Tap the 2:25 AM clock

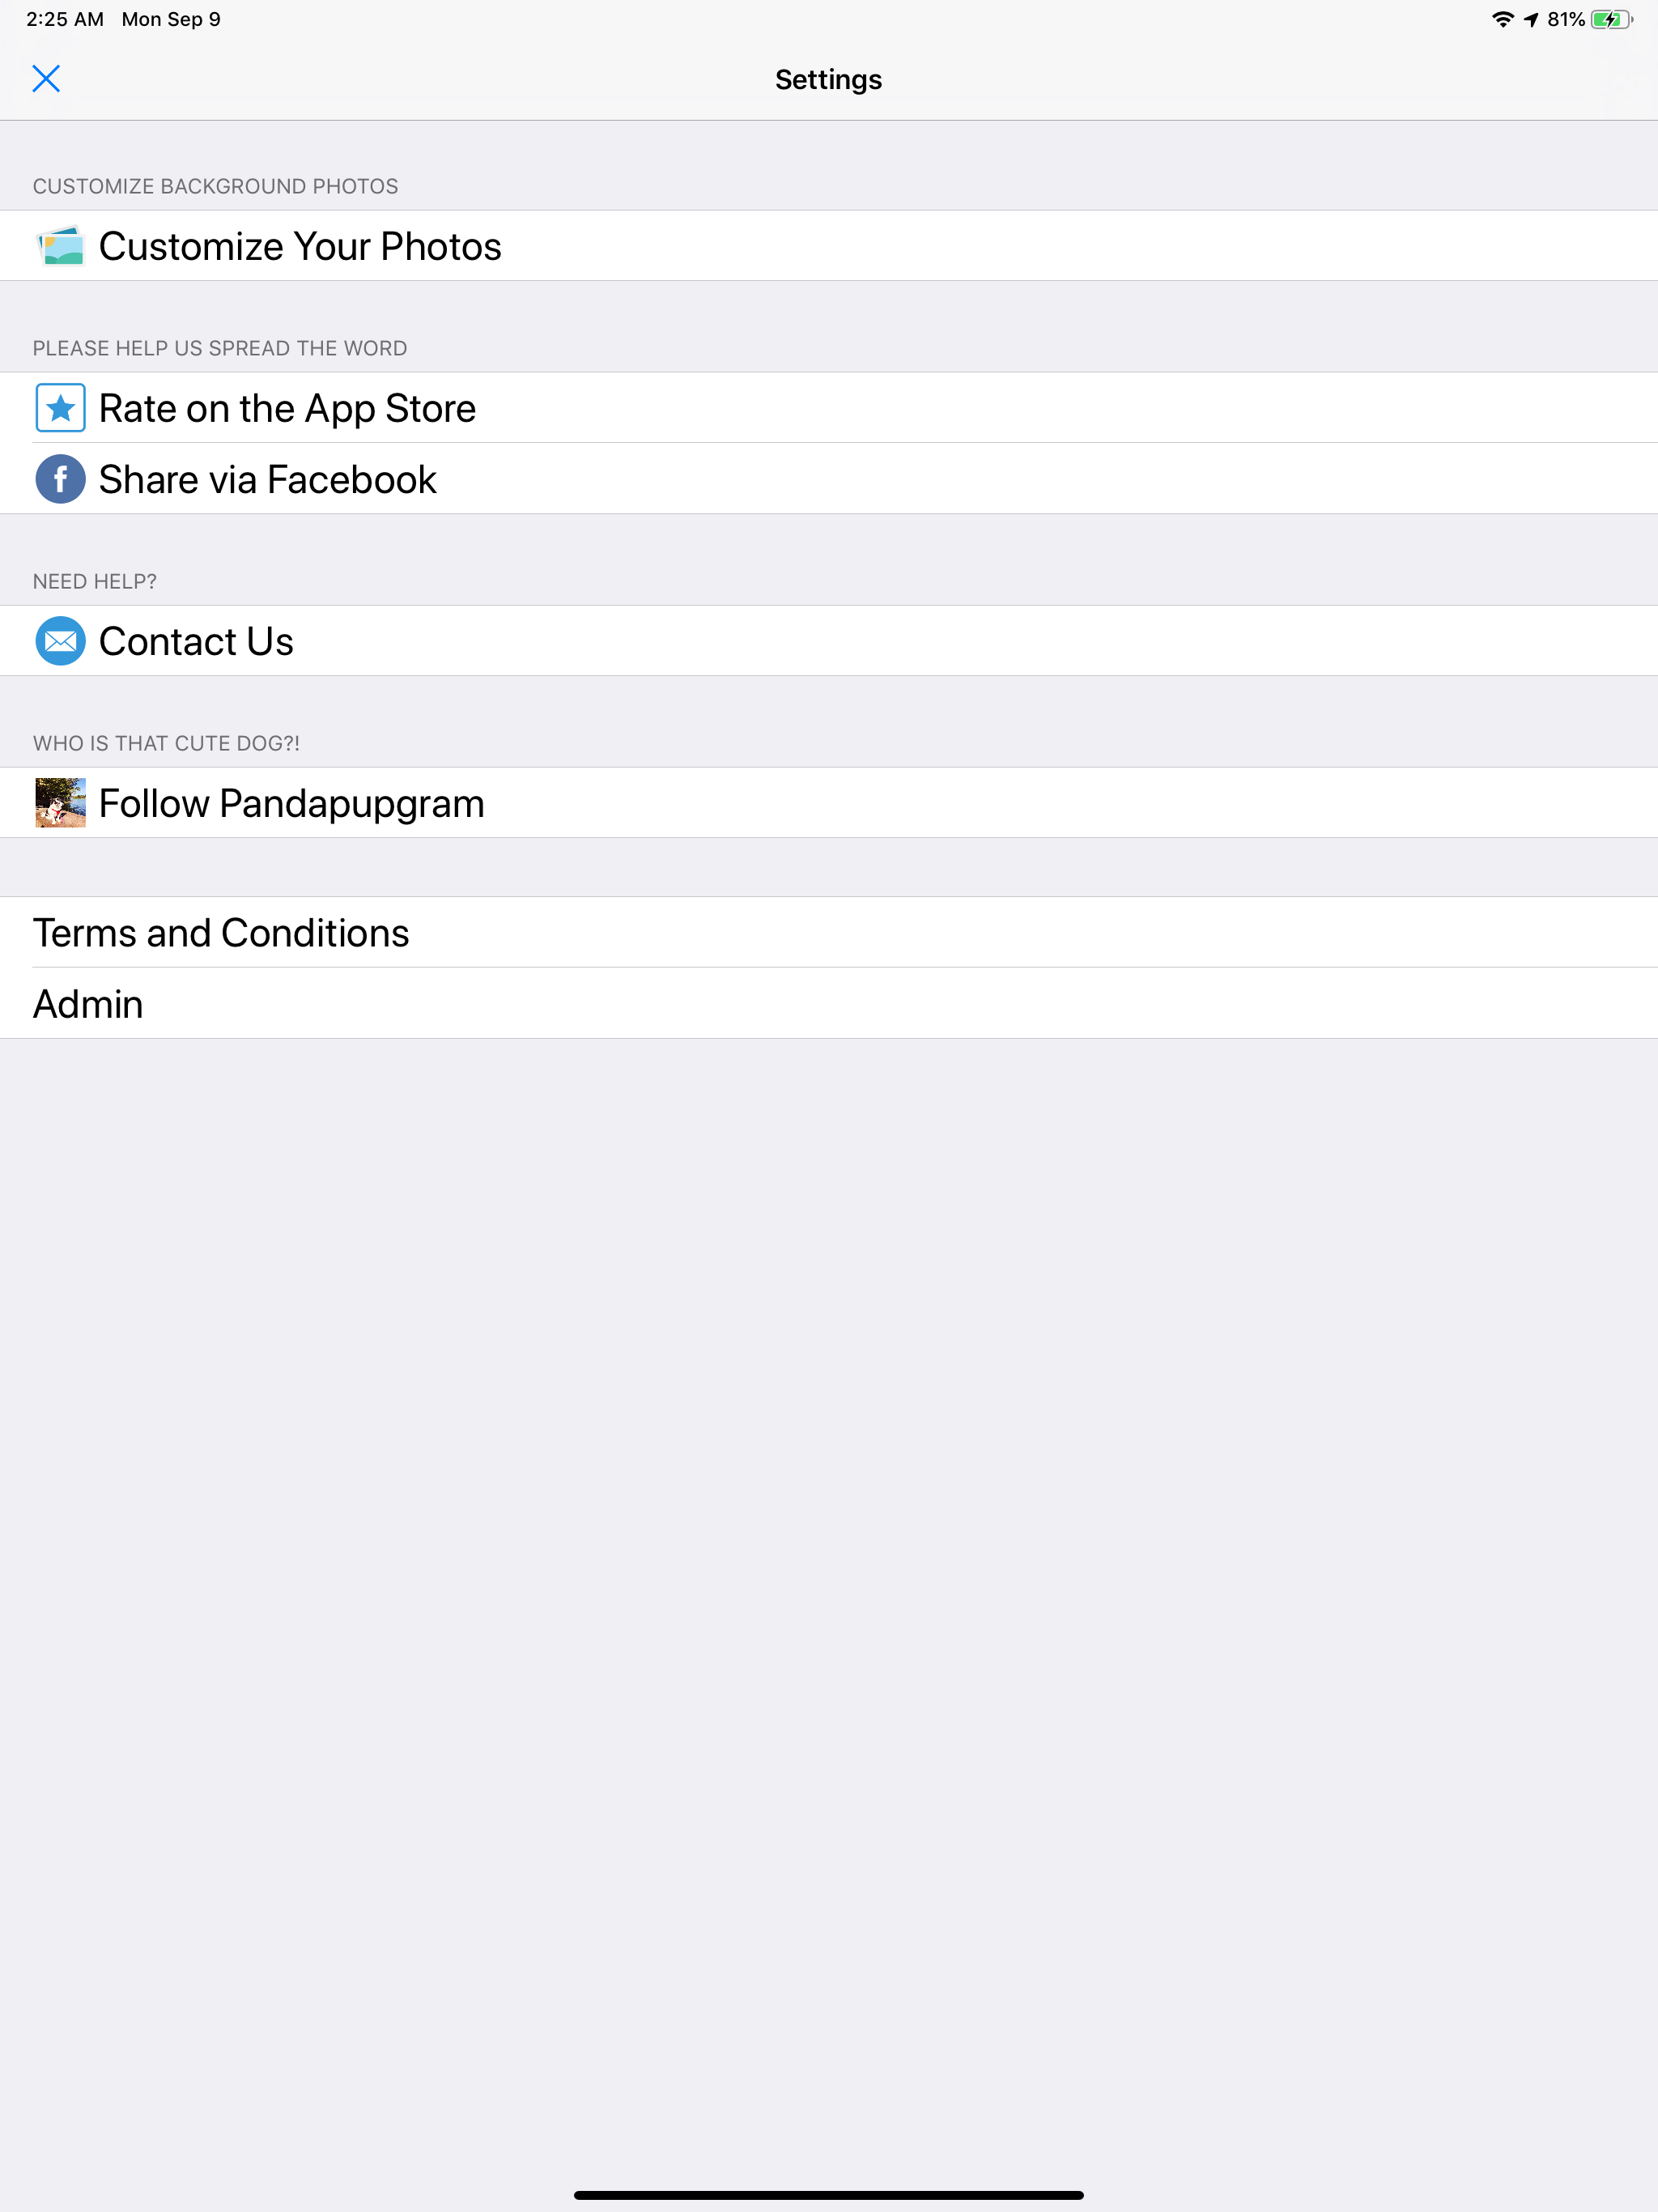coord(65,19)
